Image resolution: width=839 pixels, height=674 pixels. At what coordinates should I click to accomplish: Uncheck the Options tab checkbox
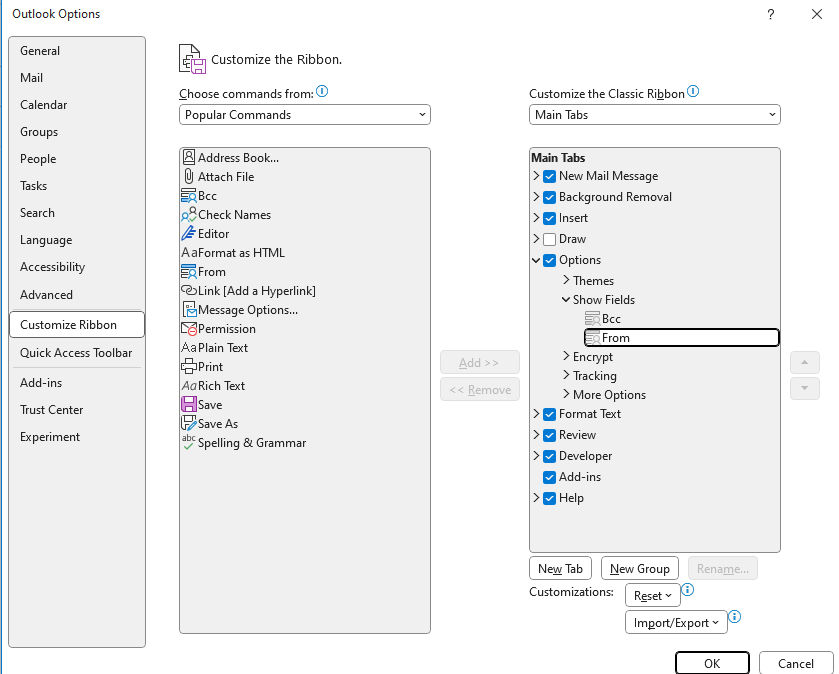click(549, 260)
